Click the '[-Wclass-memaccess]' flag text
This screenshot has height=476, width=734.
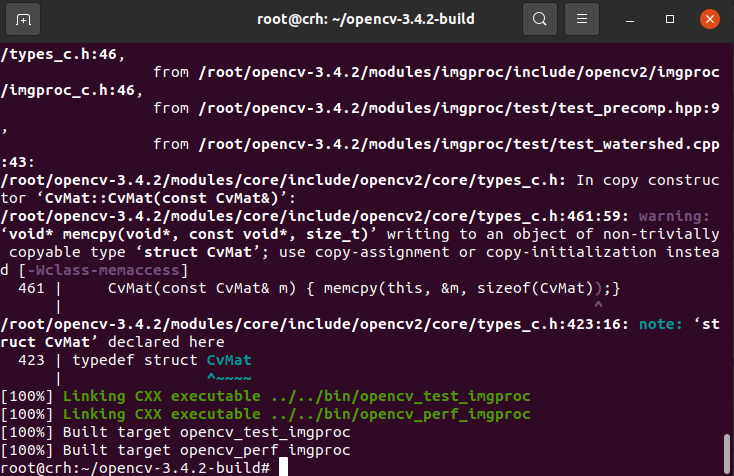[x=103, y=270]
